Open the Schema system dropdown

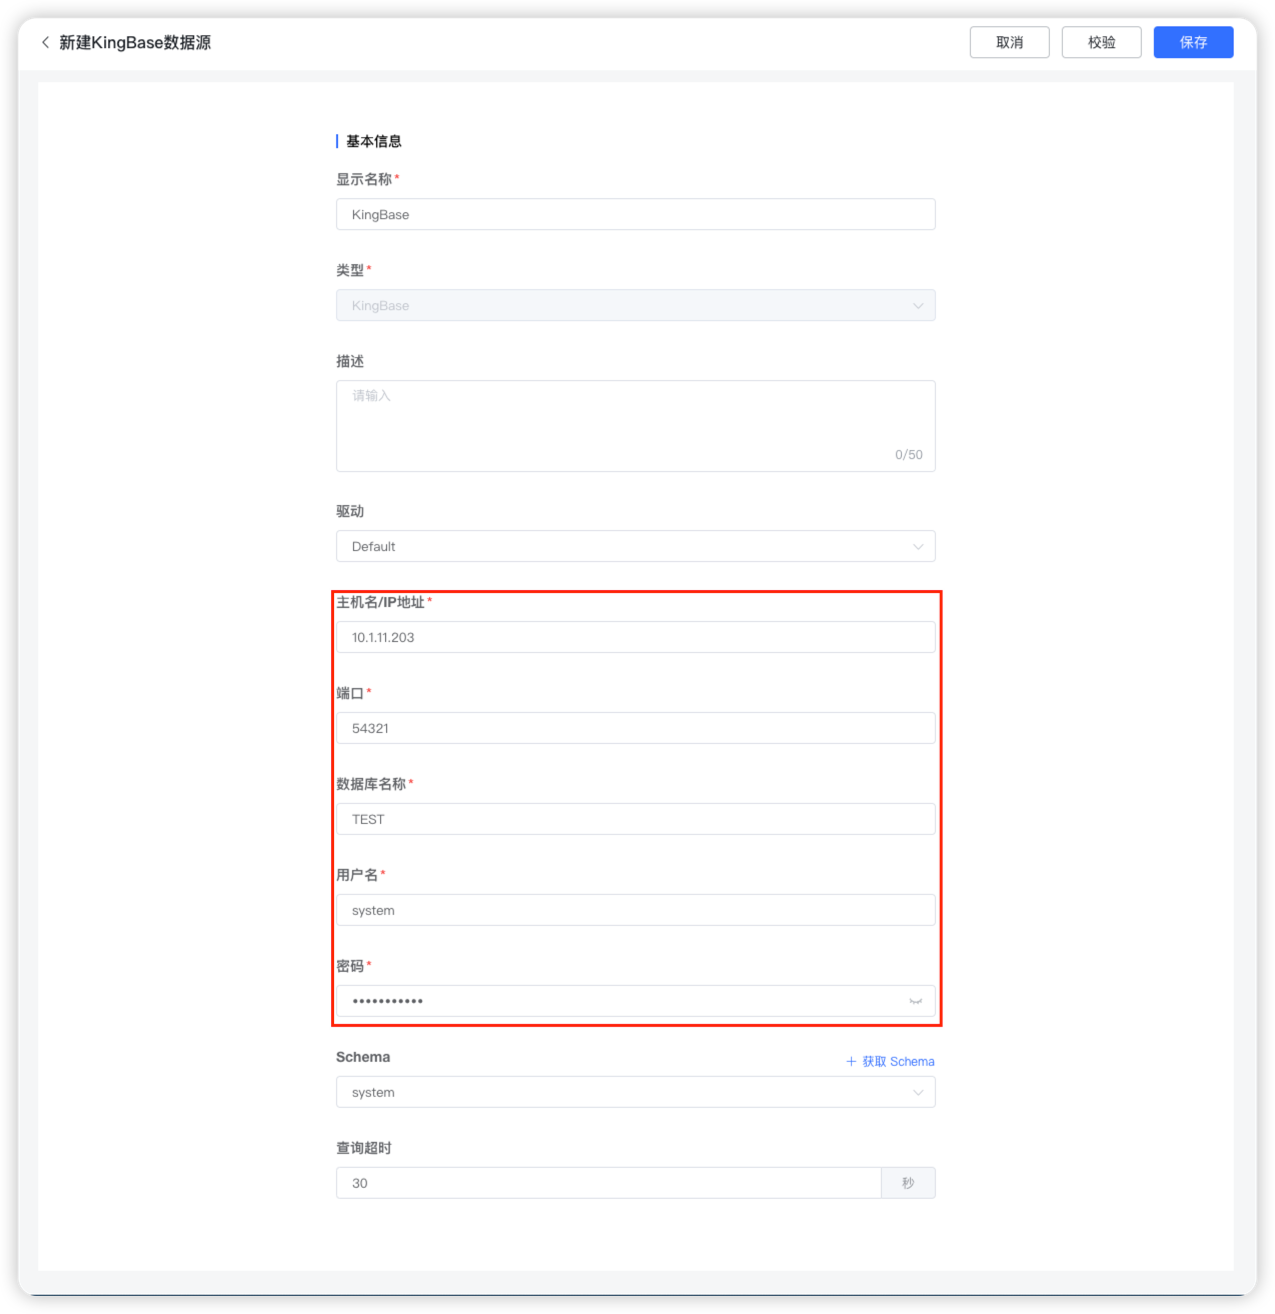tap(635, 1092)
